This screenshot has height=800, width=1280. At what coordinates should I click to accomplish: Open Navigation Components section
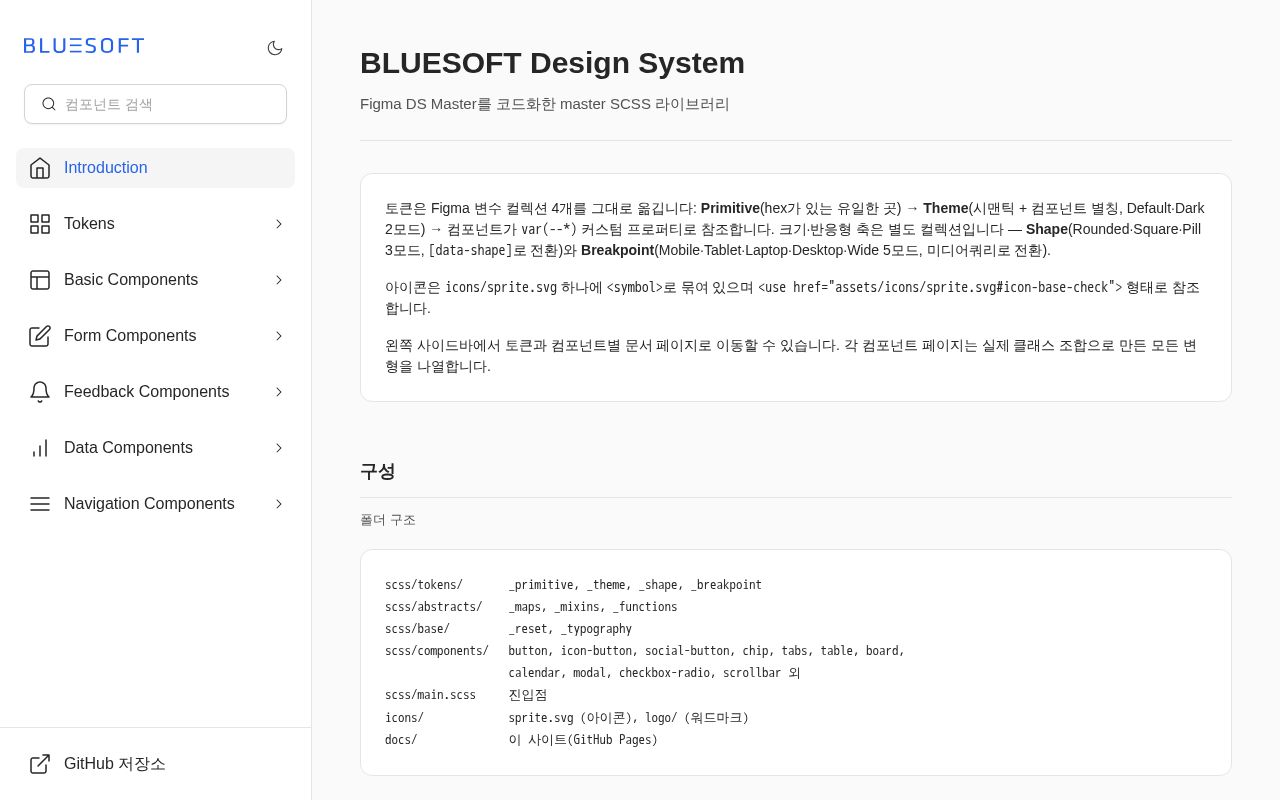[x=155, y=504]
